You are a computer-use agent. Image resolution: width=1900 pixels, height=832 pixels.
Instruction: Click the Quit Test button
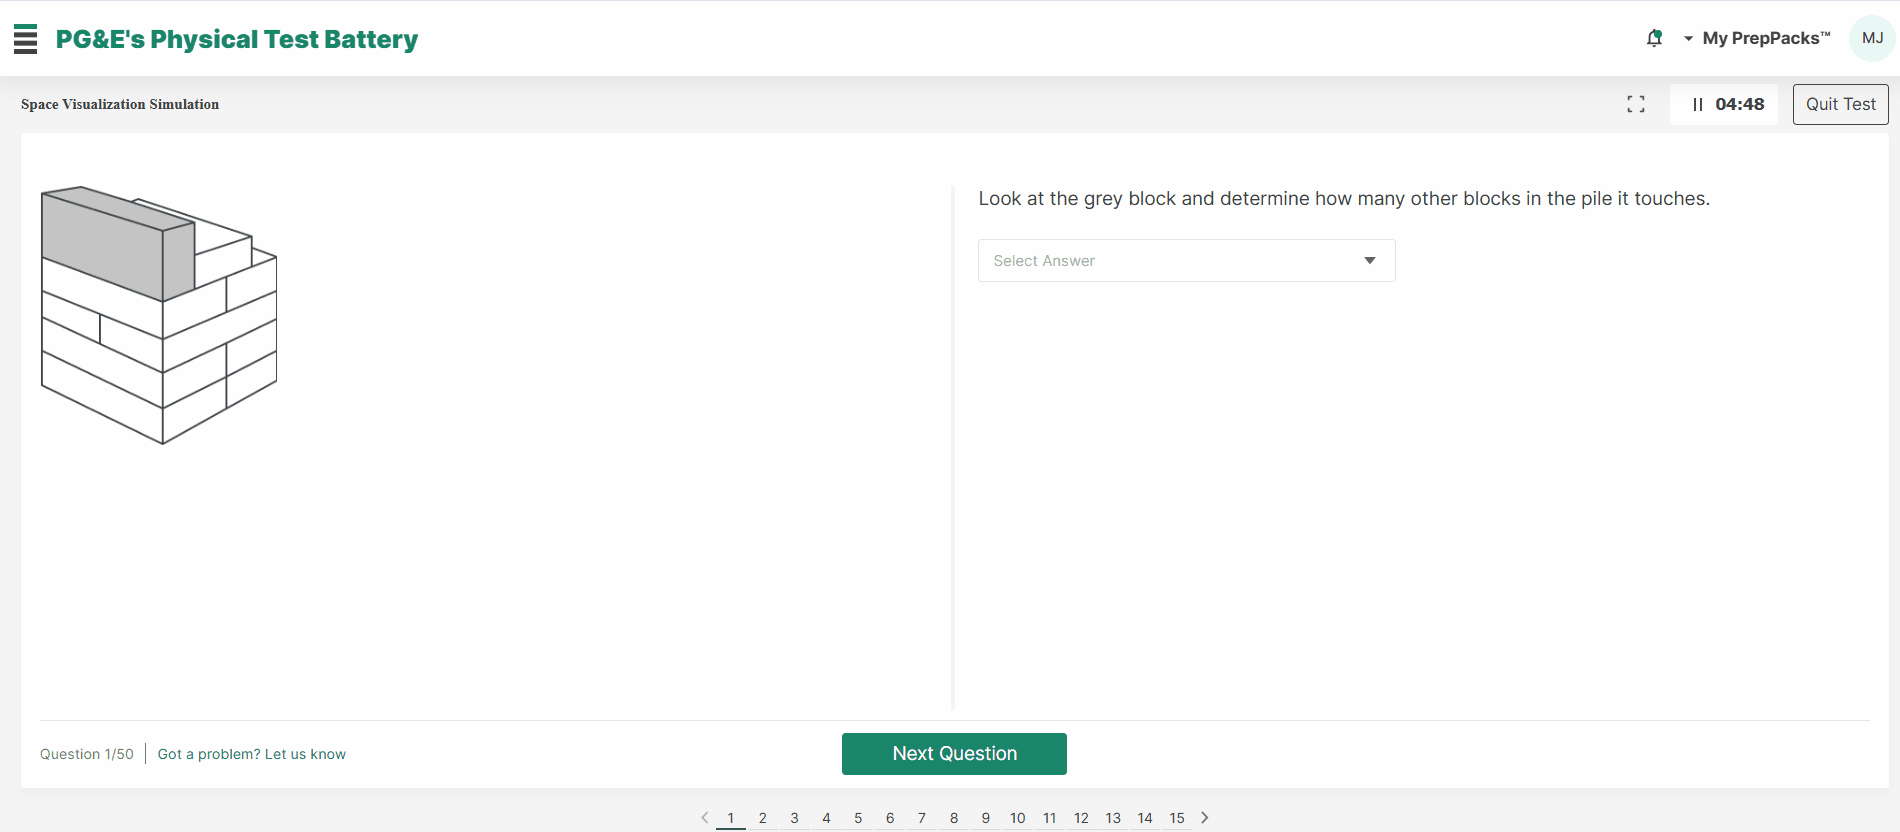pos(1840,104)
